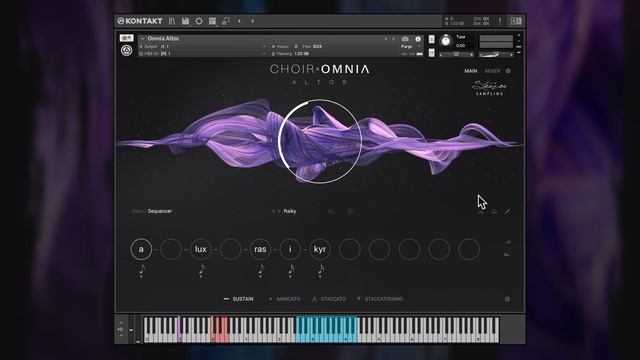
Task: Click the large circular dial on the waveform
Action: click(320, 142)
